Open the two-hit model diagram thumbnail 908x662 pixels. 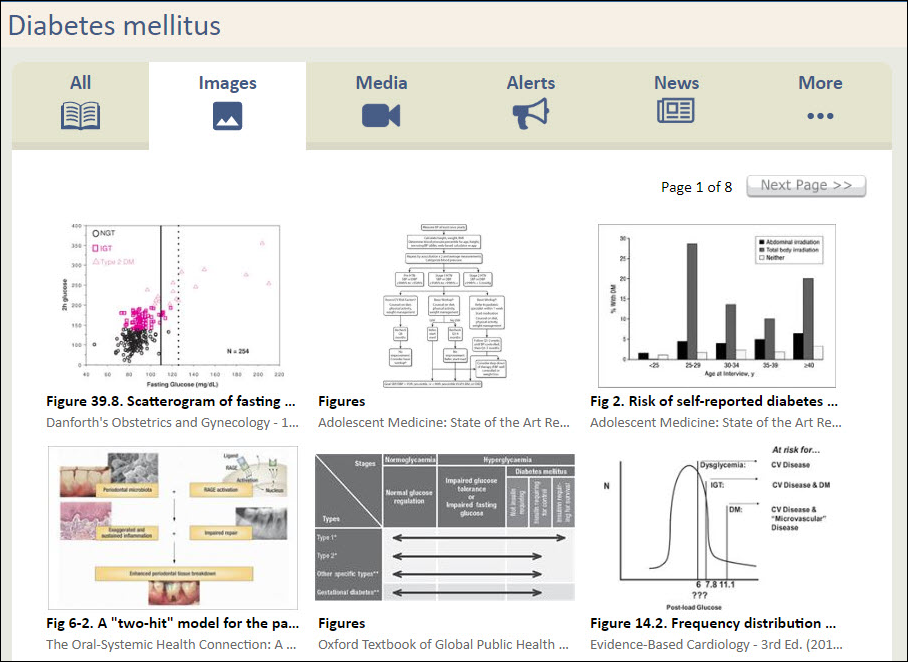point(172,528)
